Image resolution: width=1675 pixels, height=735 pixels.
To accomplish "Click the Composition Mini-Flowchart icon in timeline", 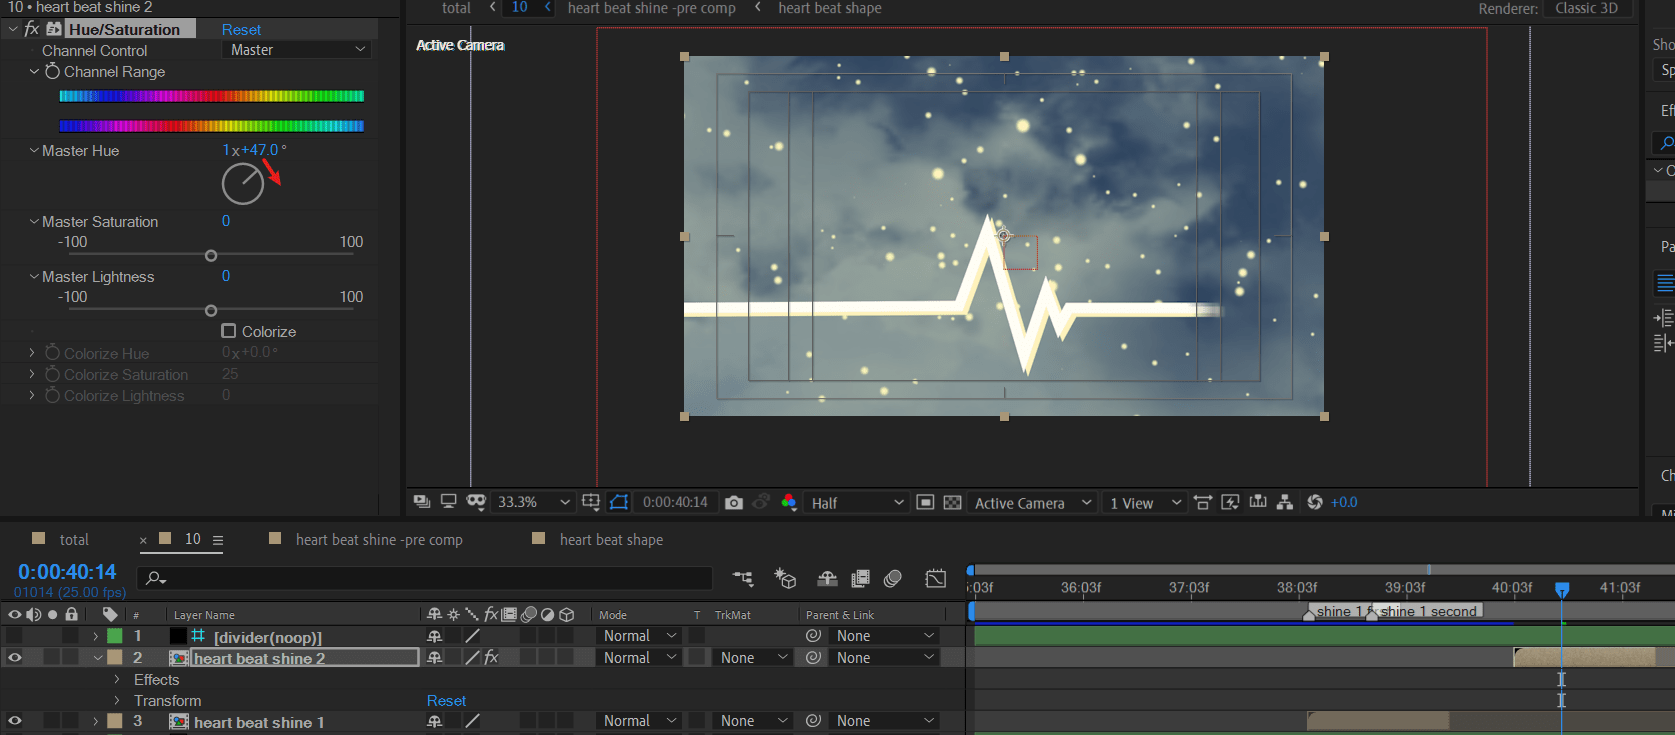I will pyautogui.click(x=743, y=578).
